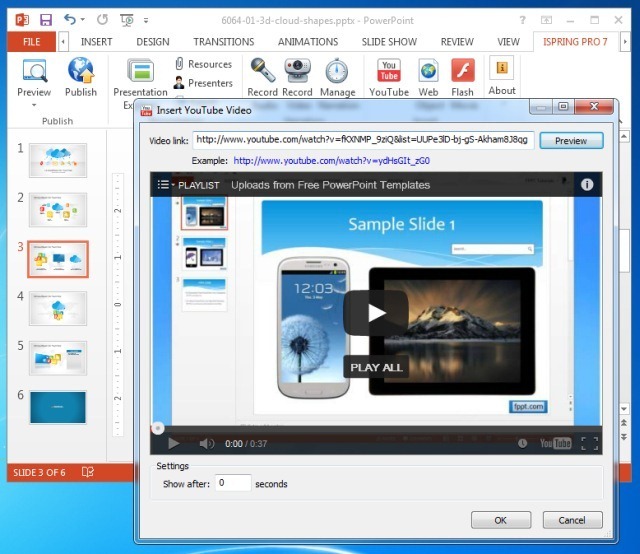Click the scroll down arrow in slide pane
Viewport: 640px width, 554px height.
624,408
